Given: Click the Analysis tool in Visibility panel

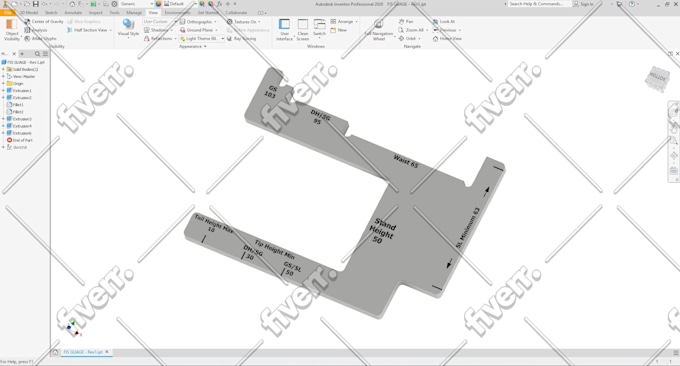Looking at the screenshot, I should (36, 30).
